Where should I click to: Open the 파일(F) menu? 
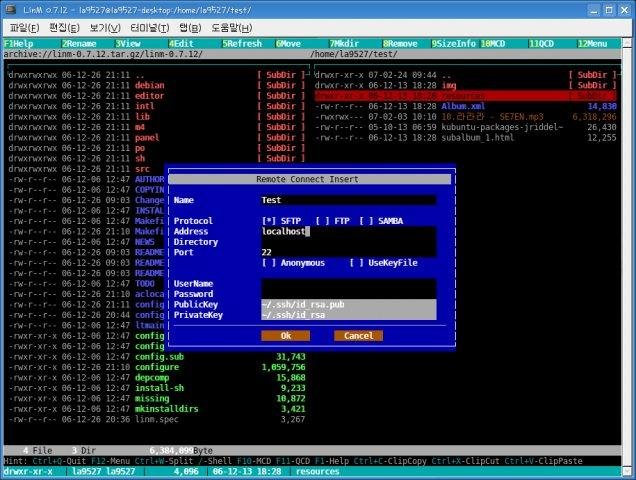pos(24,28)
